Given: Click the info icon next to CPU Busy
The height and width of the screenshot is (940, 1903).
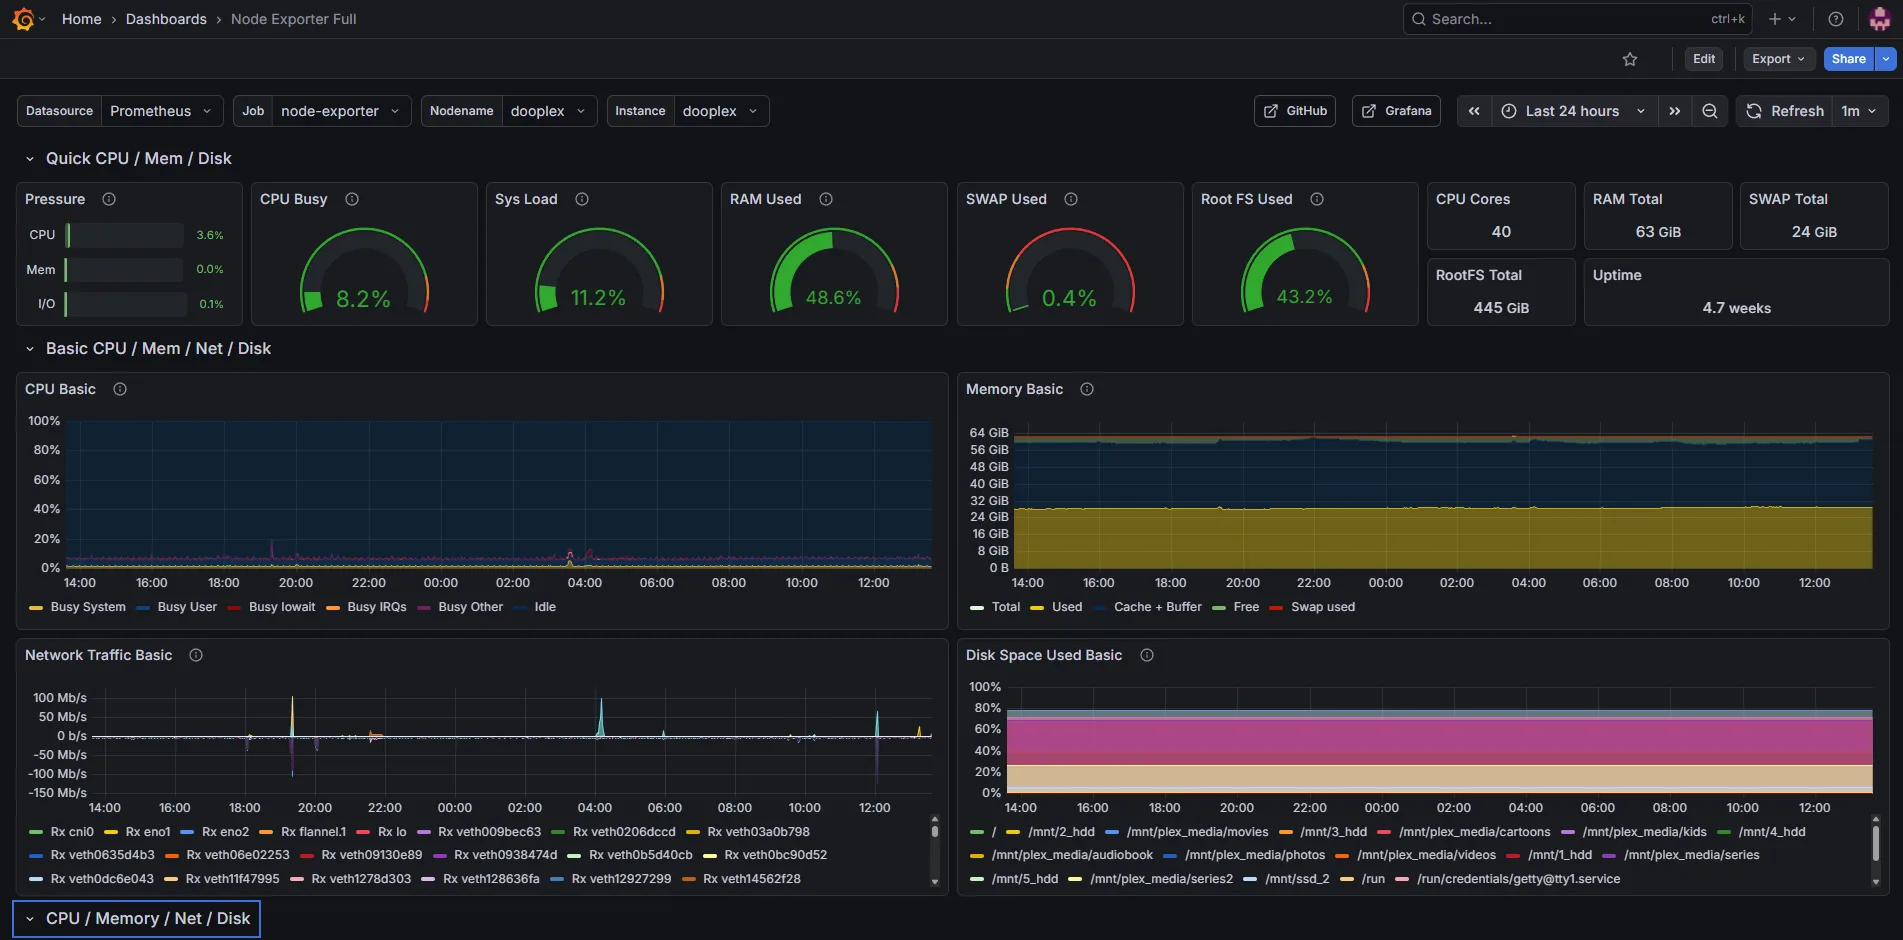Looking at the screenshot, I should tap(352, 199).
